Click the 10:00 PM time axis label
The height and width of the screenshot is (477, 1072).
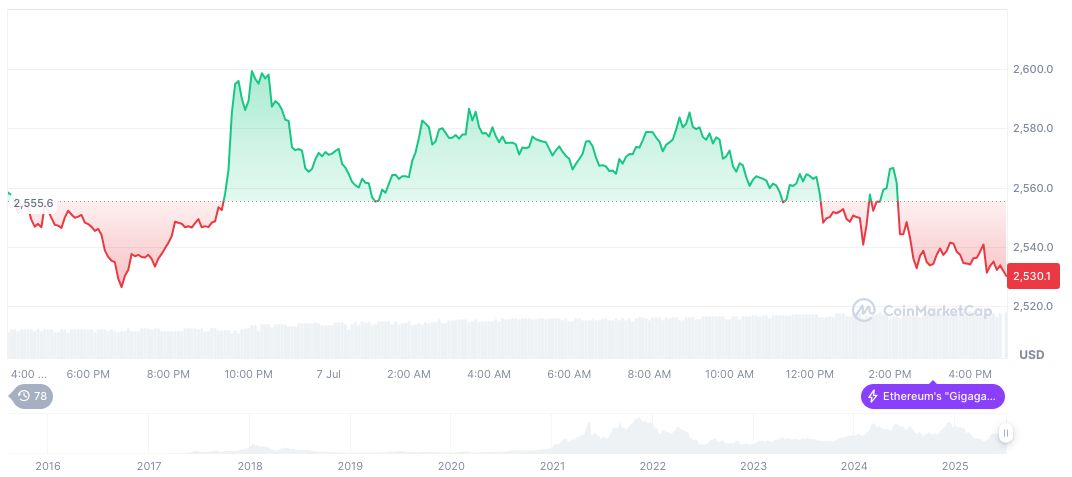click(x=248, y=374)
